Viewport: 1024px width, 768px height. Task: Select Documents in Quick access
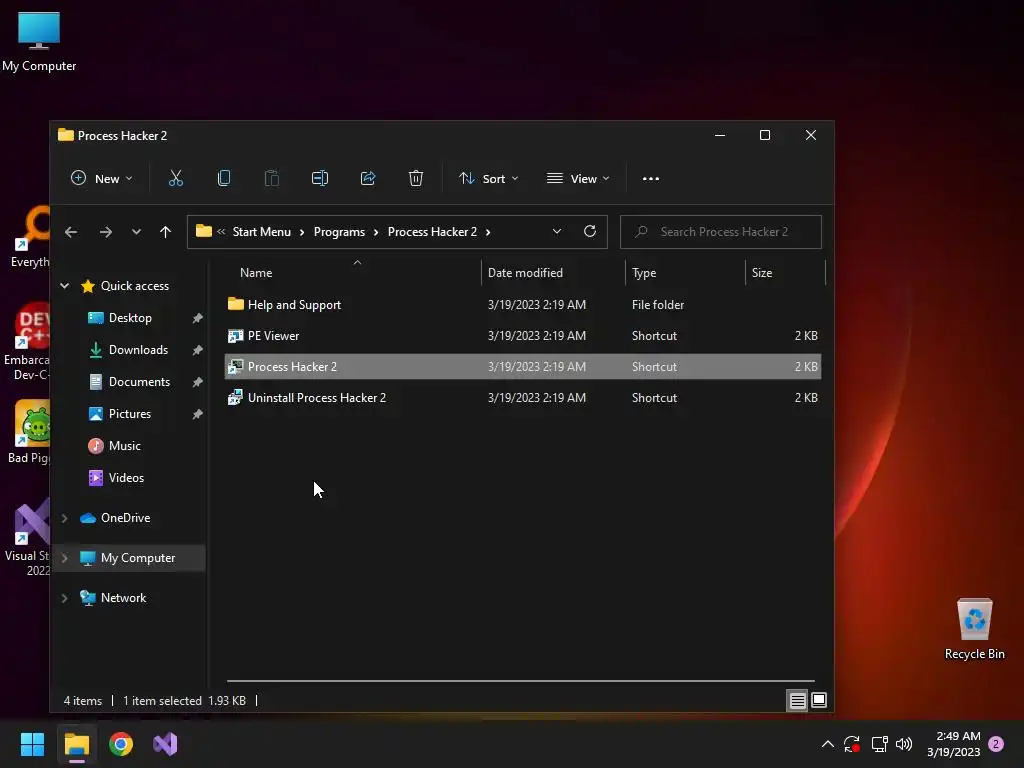tap(139, 382)
